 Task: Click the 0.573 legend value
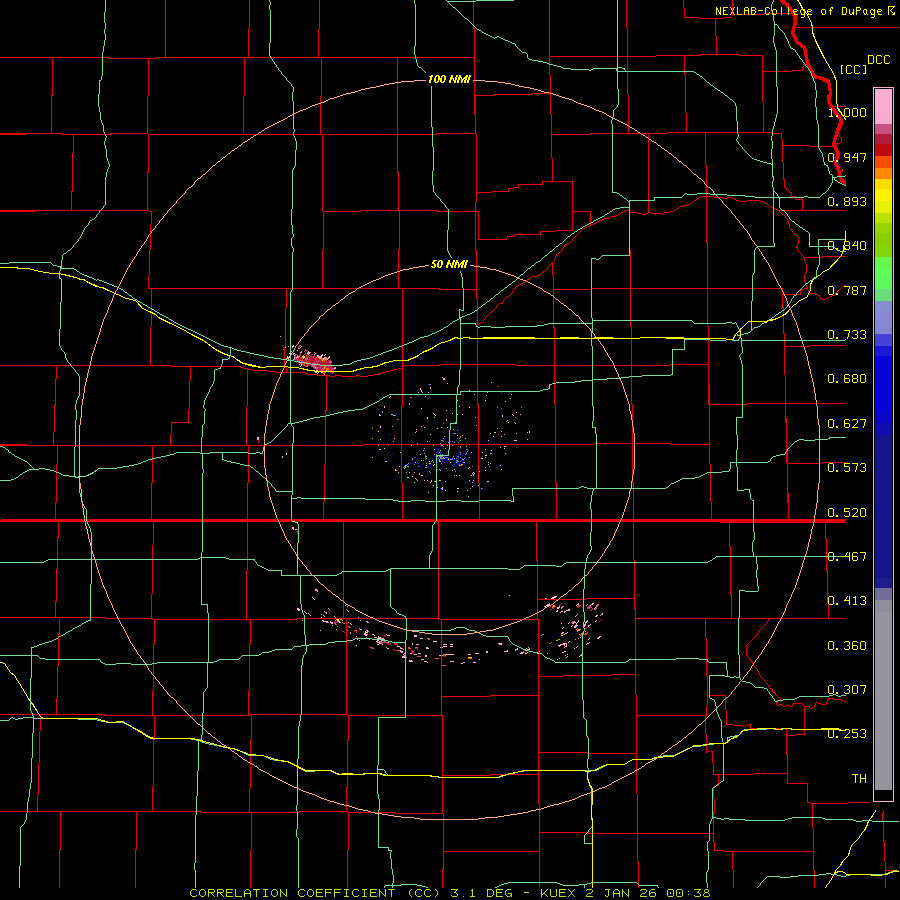click(x=847, y=468)
